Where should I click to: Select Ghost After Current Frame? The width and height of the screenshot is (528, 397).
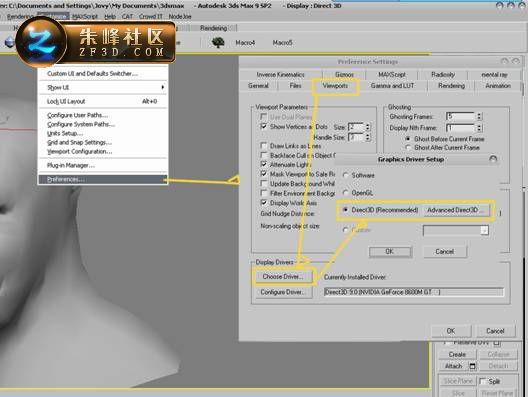(408, 147)
